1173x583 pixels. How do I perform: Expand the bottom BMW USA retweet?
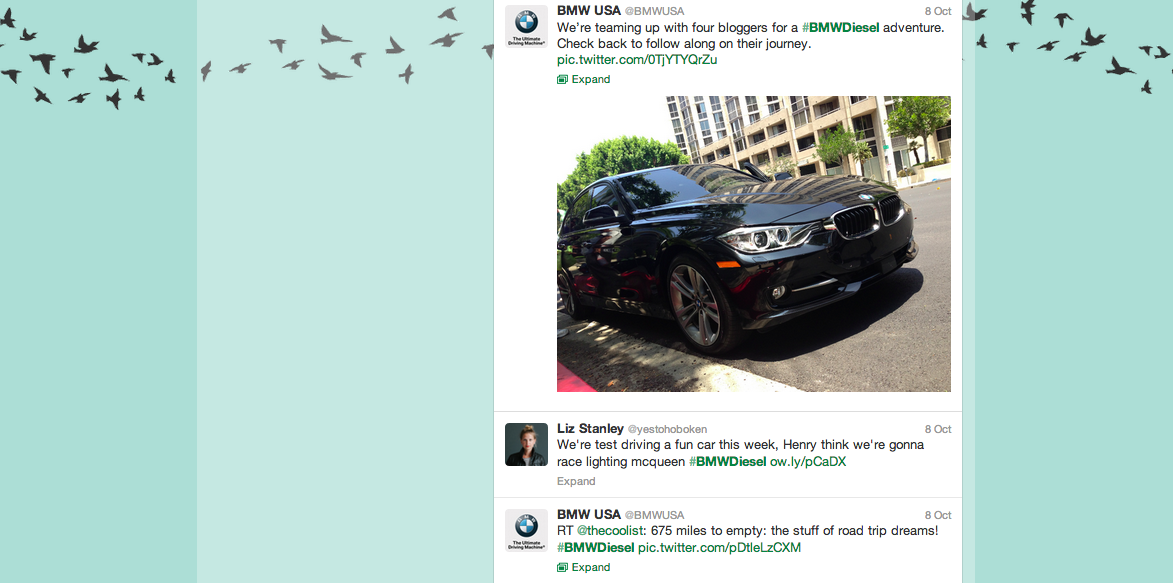pos(591,567)
